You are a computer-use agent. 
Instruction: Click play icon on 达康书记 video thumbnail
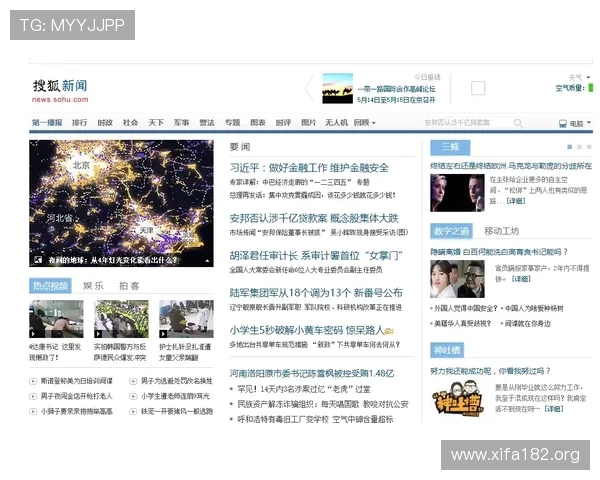33,334
